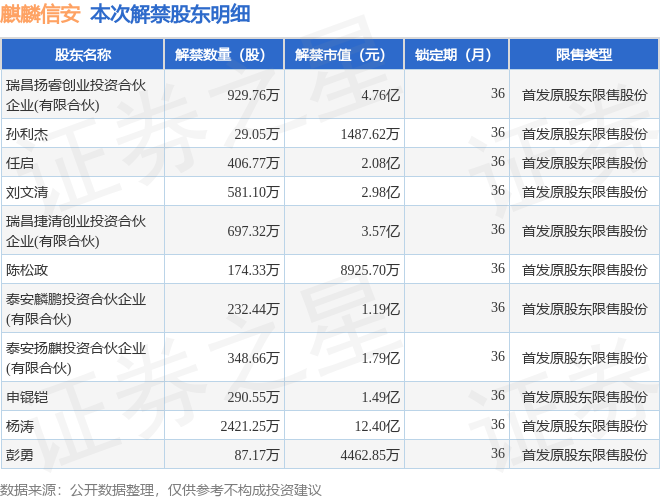Click the 股东名称 column header
660x499 pixels.
tap(82, 54)
